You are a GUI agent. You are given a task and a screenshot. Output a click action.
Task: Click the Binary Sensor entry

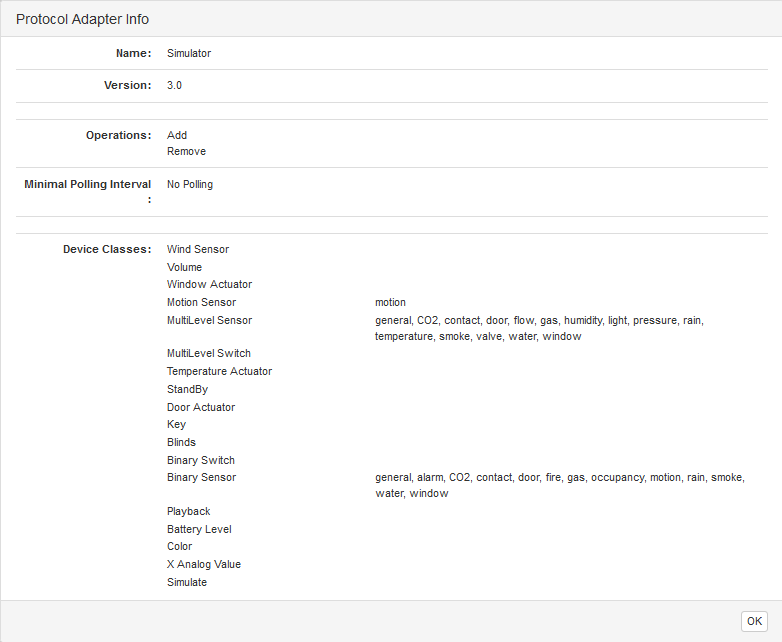201,477
